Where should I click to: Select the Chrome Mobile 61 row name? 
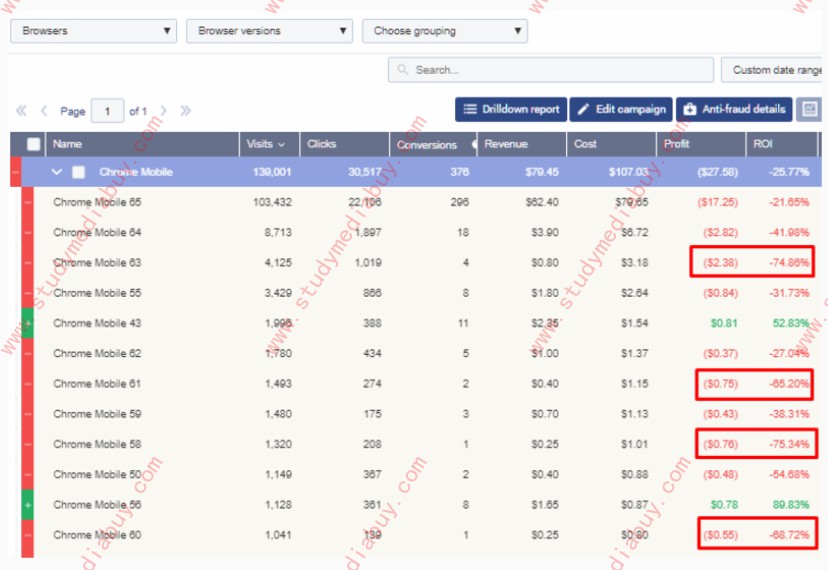tap(97, 384)
